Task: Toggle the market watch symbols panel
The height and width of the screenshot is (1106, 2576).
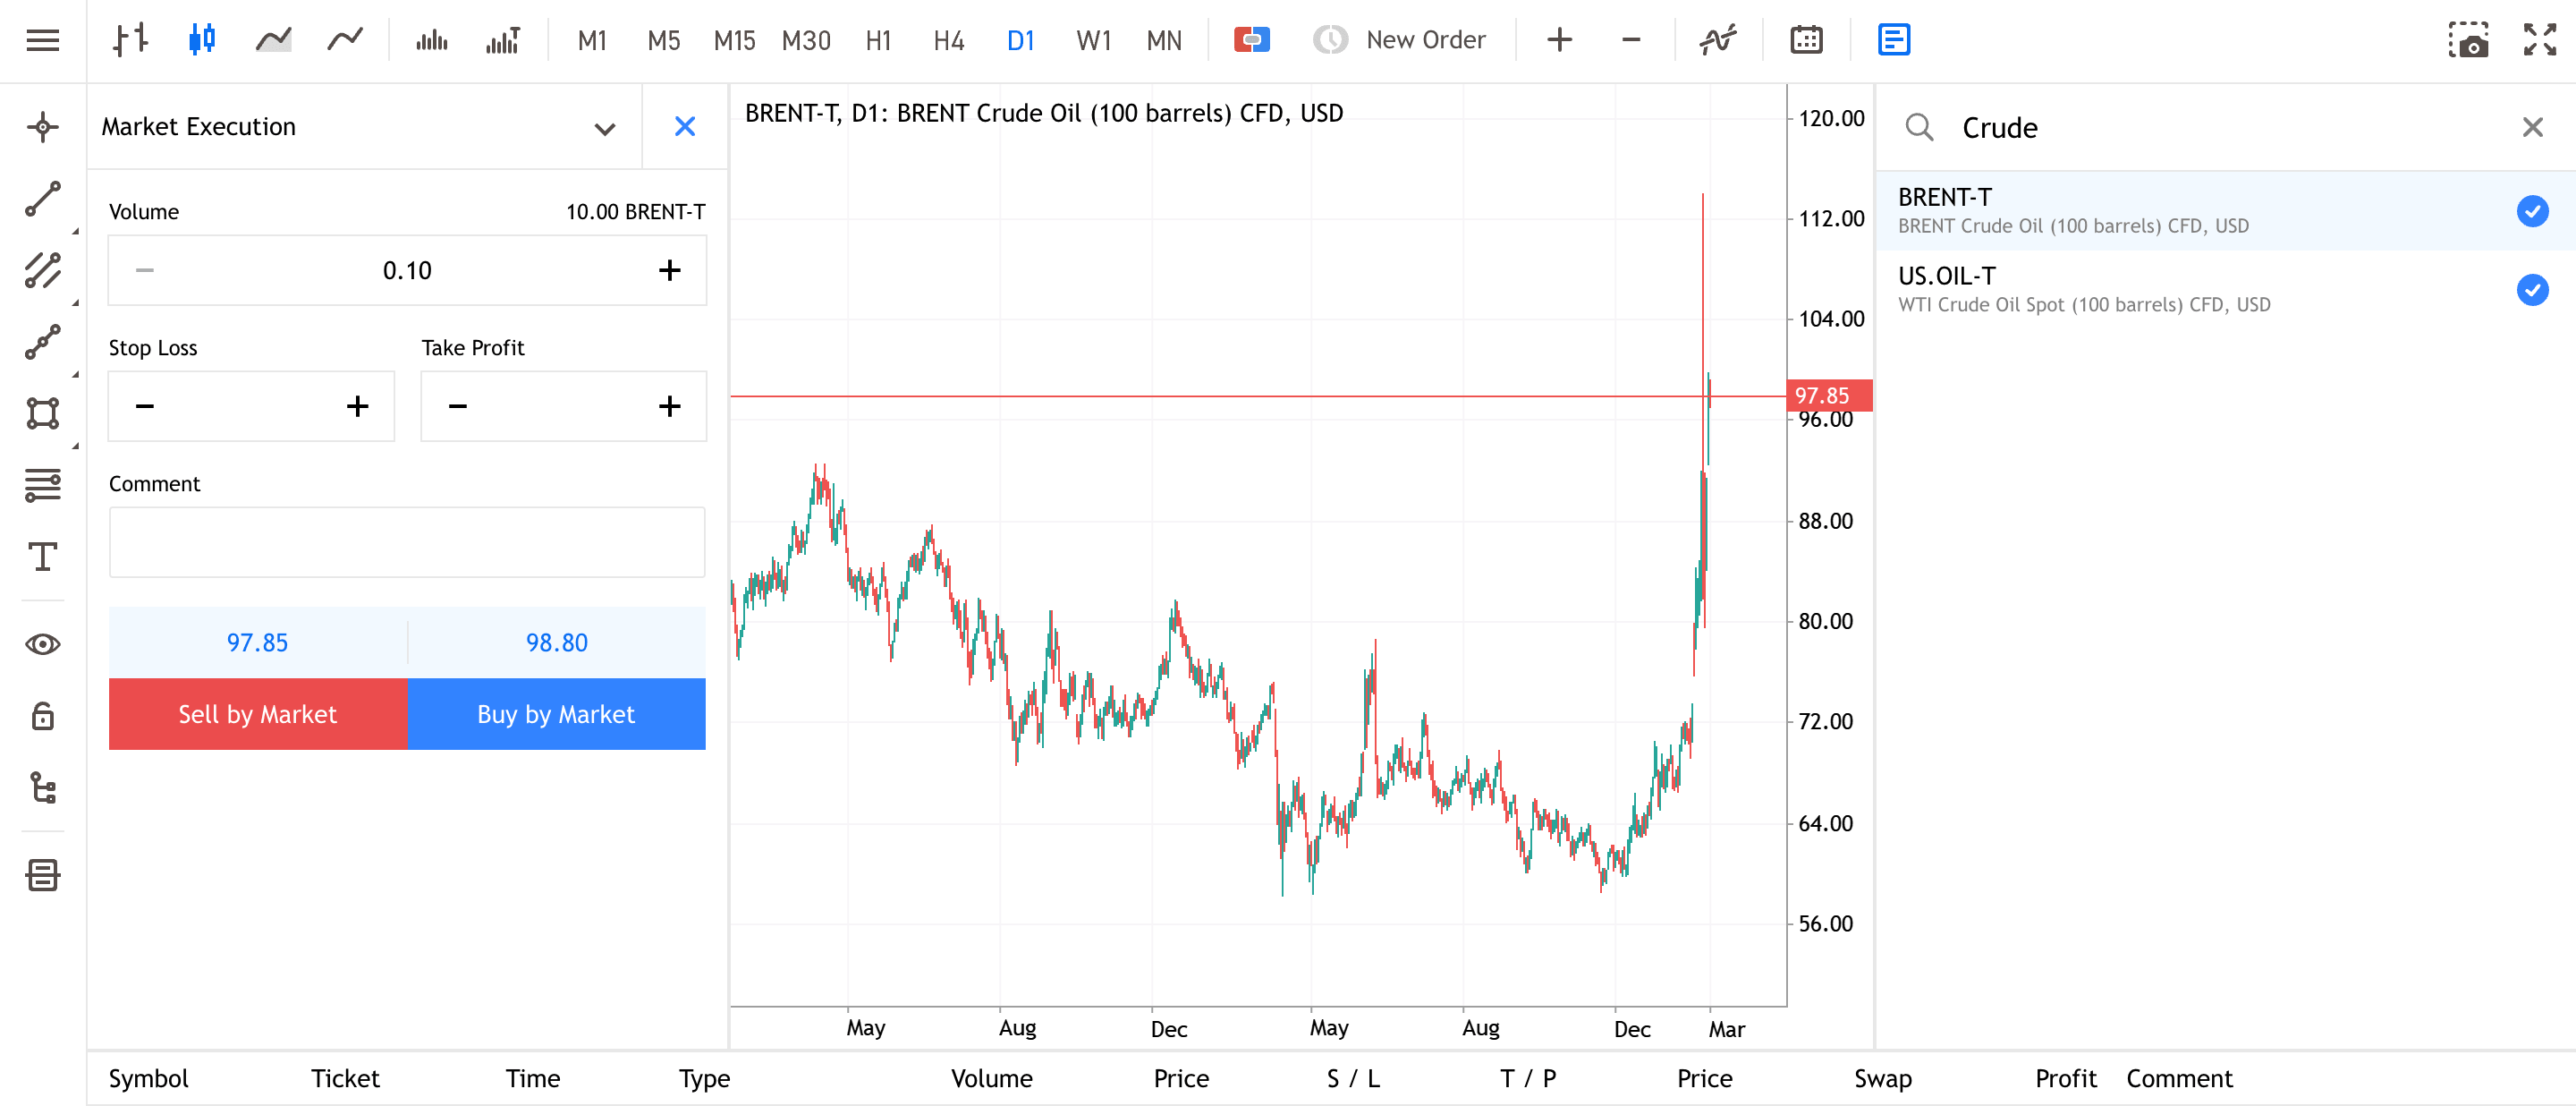Action: point(1894,40)
